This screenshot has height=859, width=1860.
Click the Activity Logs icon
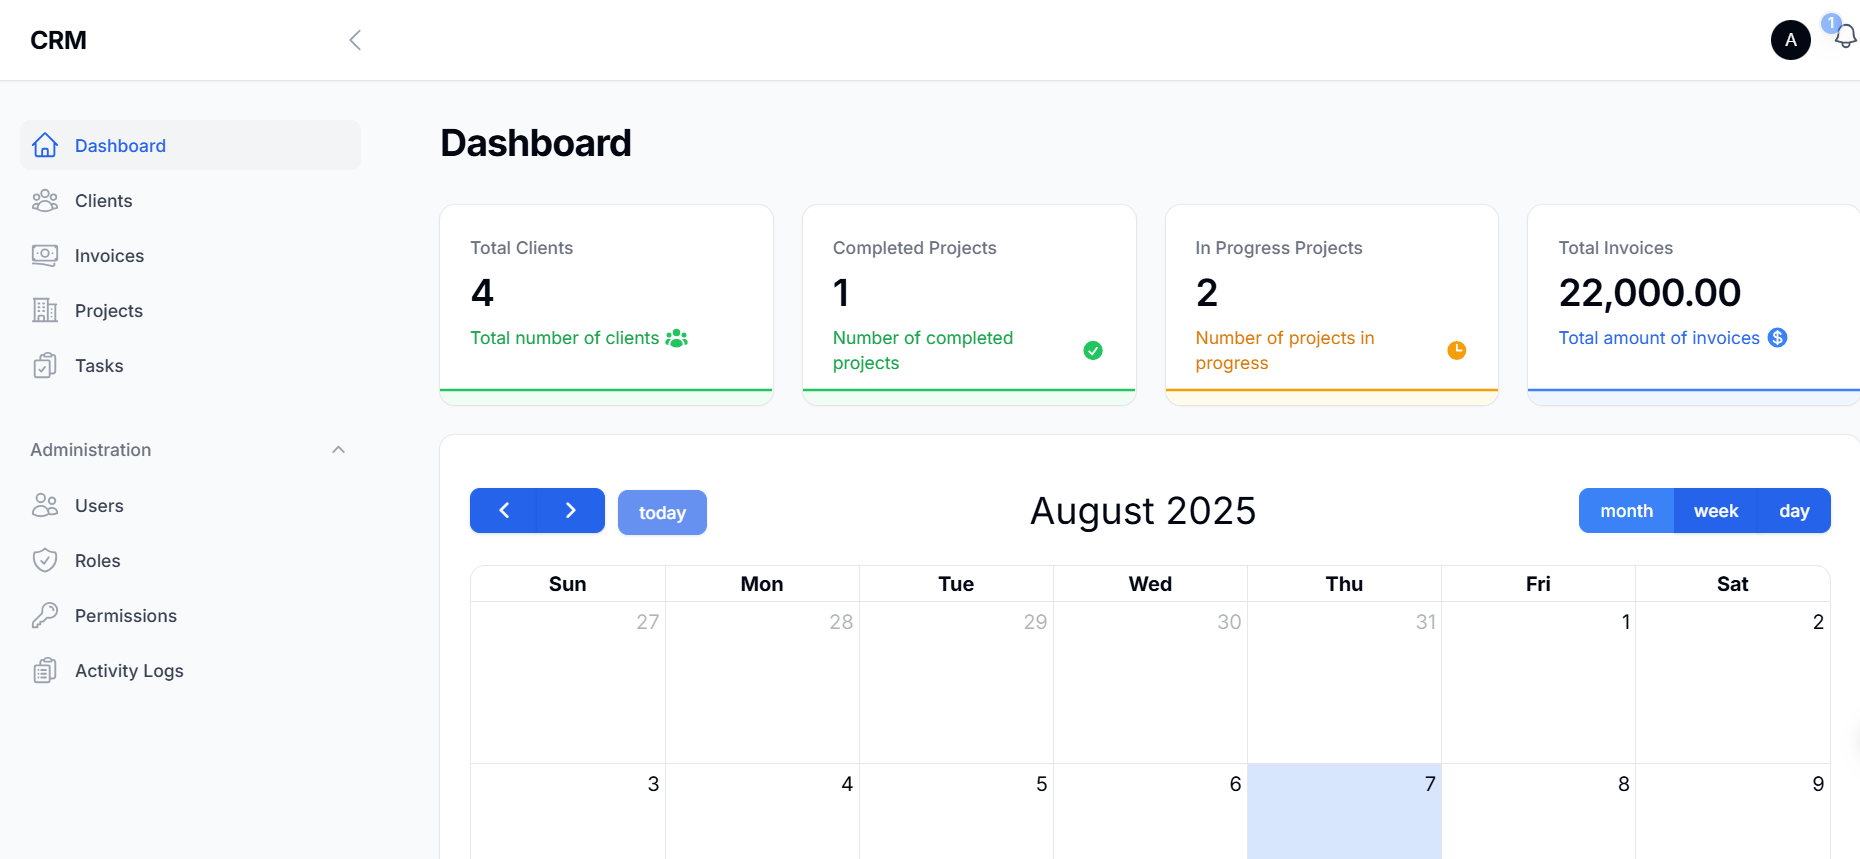45,671
